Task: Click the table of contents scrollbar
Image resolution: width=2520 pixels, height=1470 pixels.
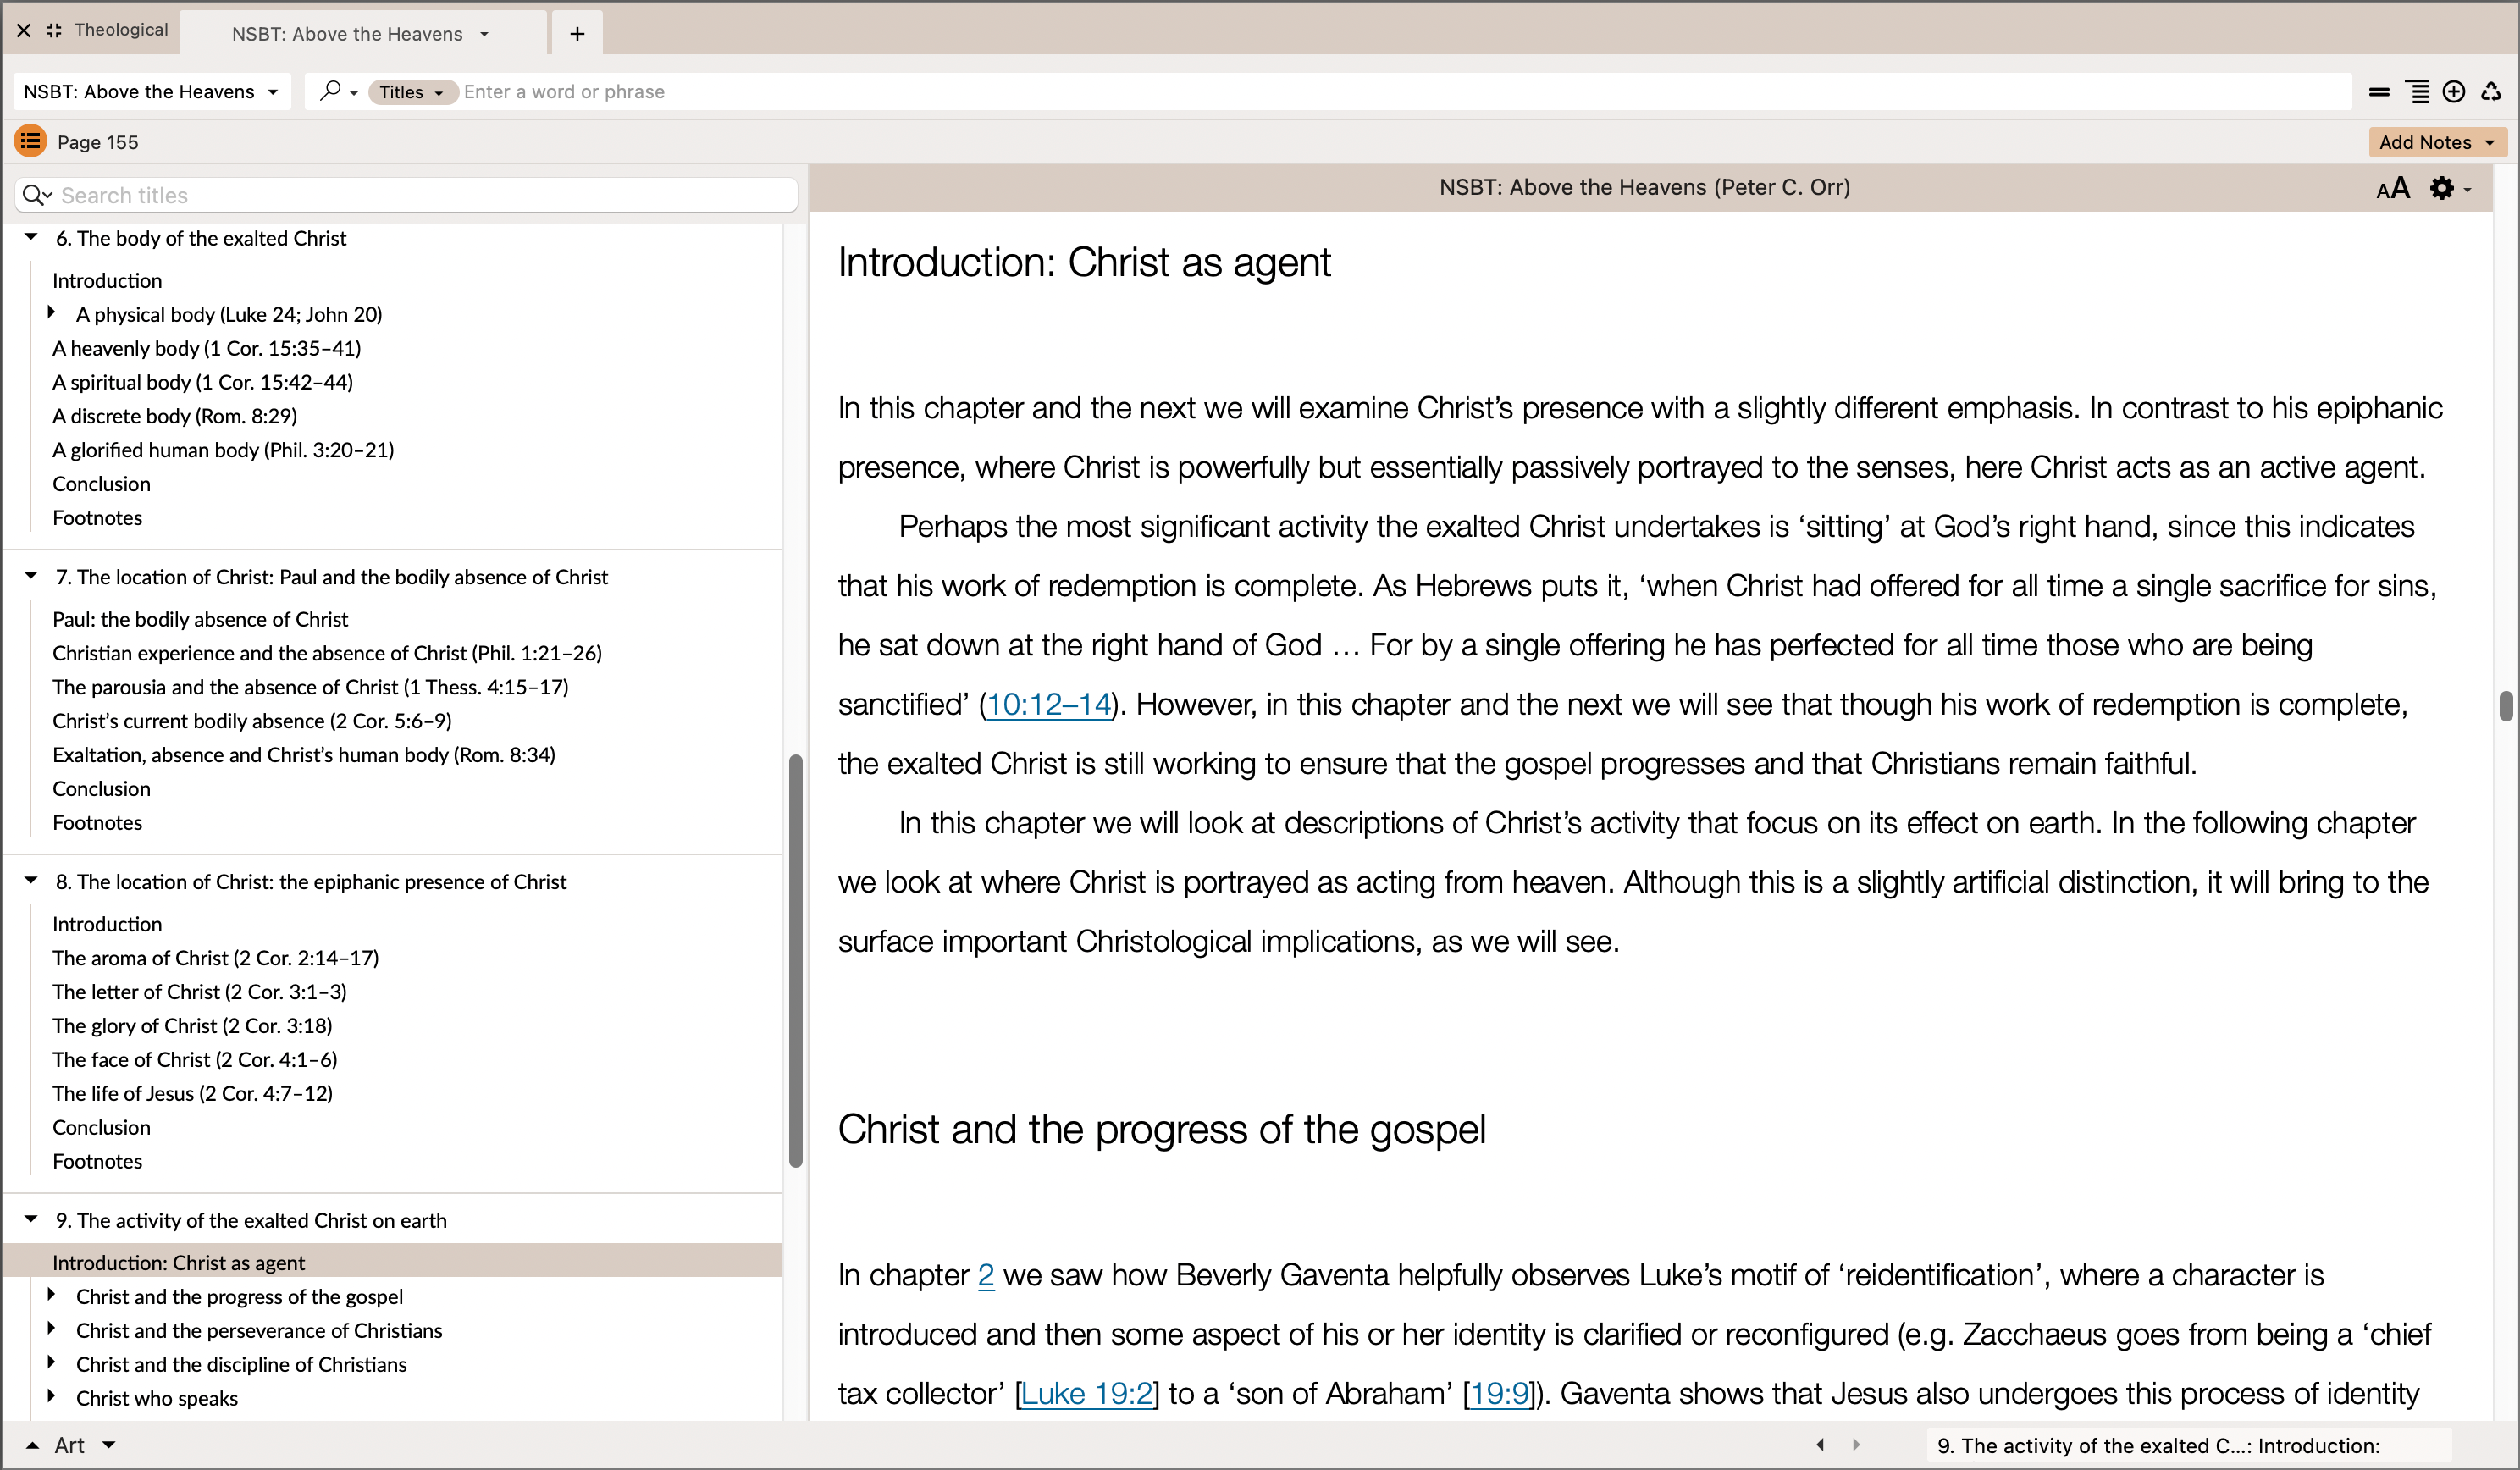Action: [796, 960]
